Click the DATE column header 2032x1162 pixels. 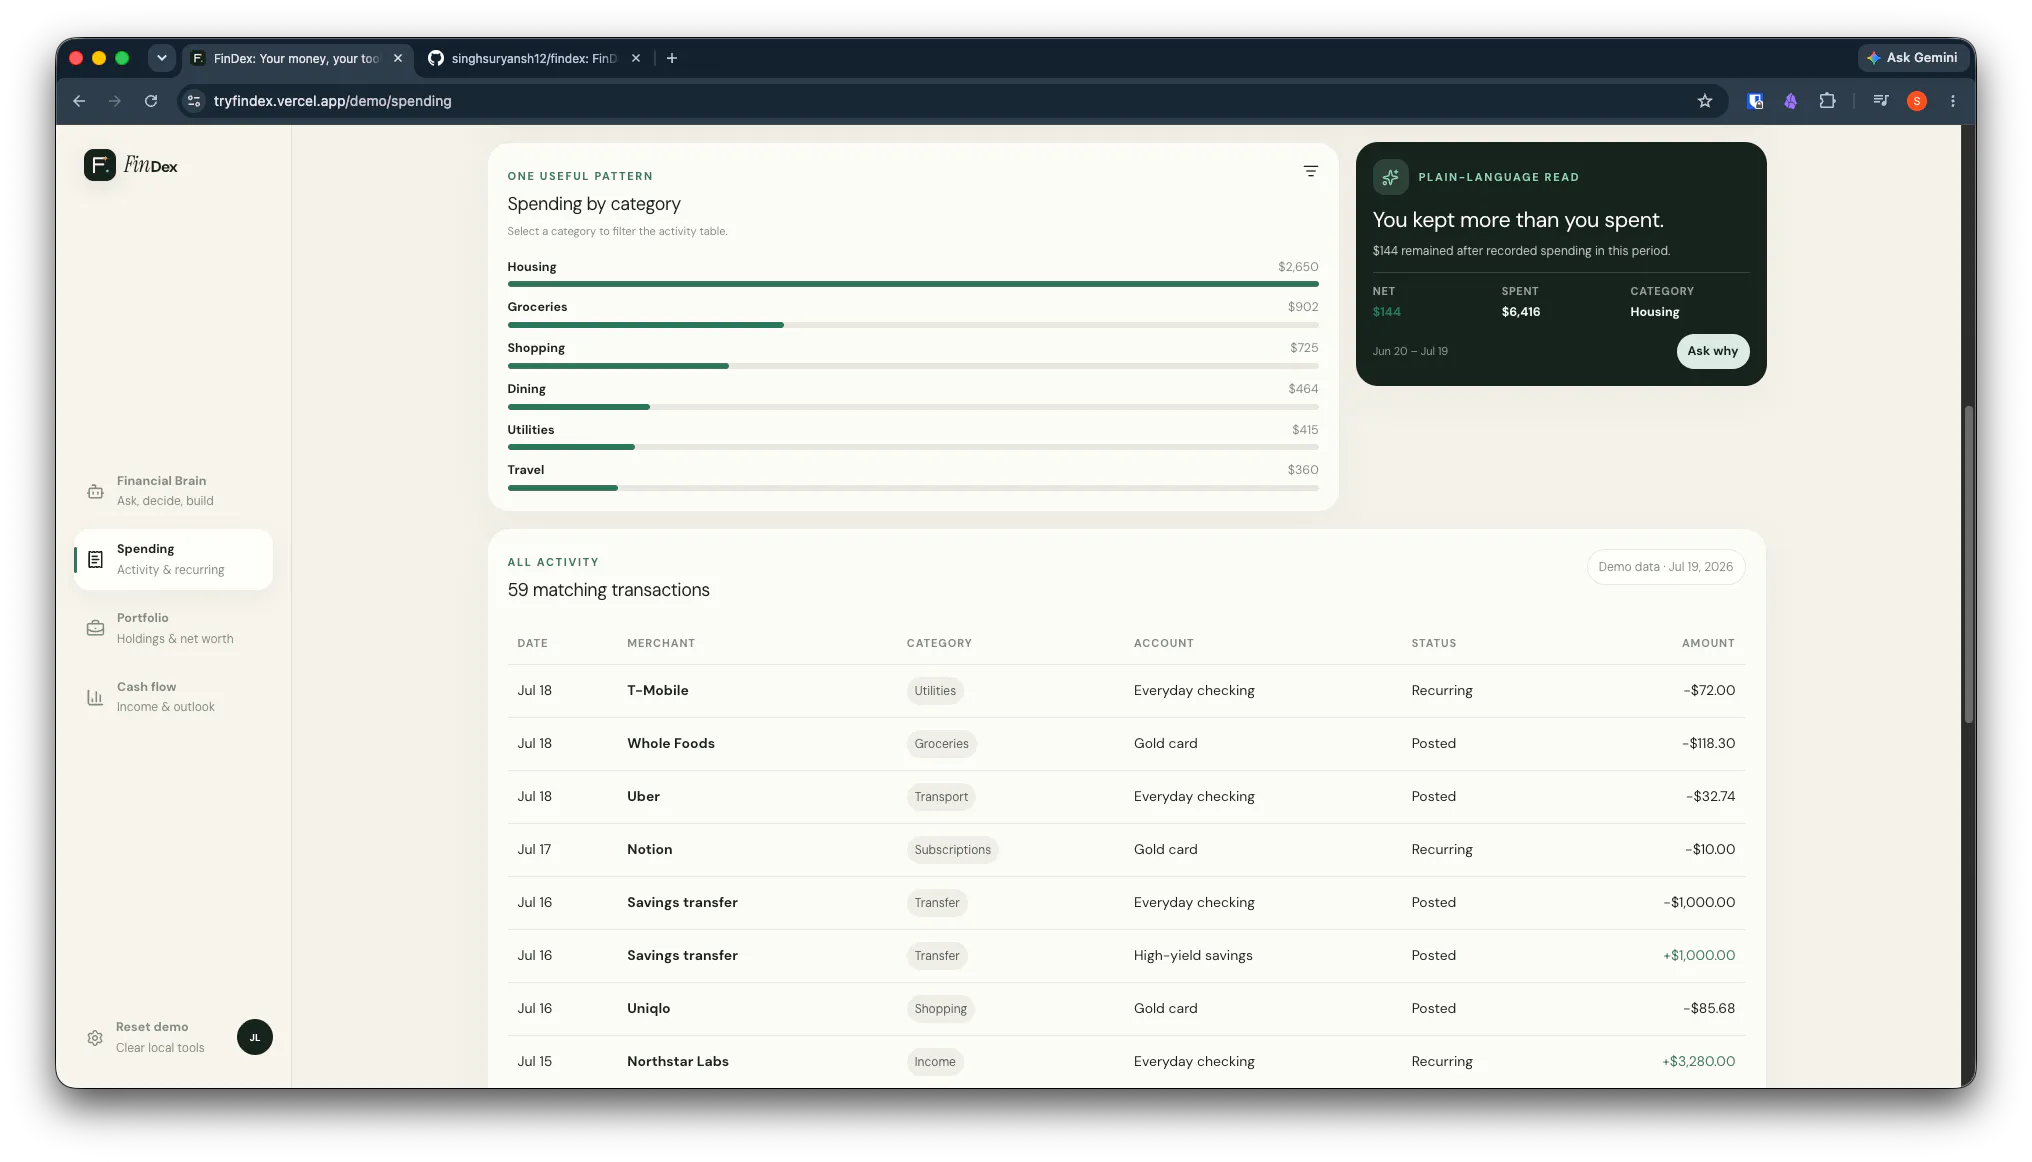click(x=532, y=644)
